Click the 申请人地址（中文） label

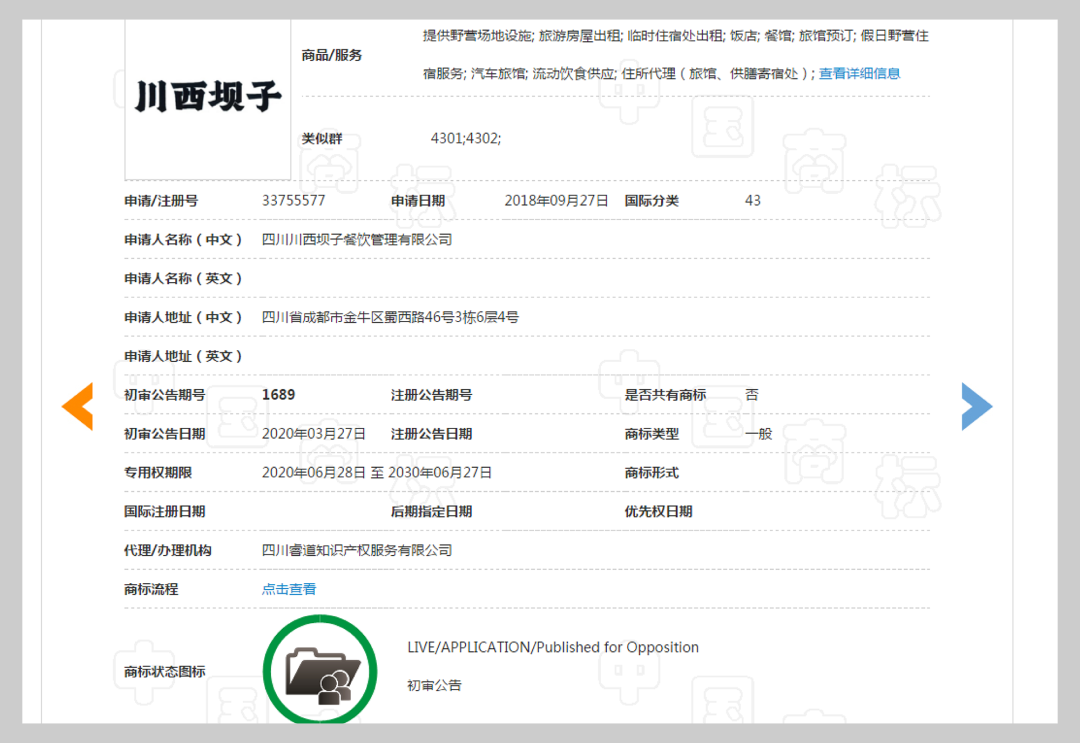[183, 317]
